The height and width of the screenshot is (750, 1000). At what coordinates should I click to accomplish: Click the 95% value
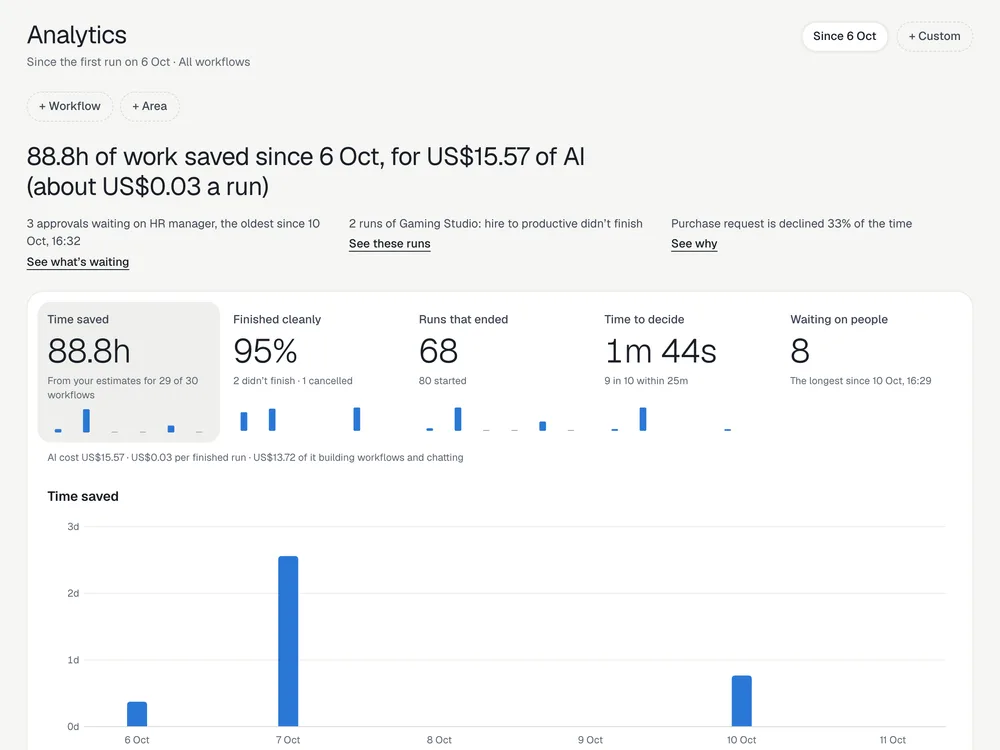(265, 351)
